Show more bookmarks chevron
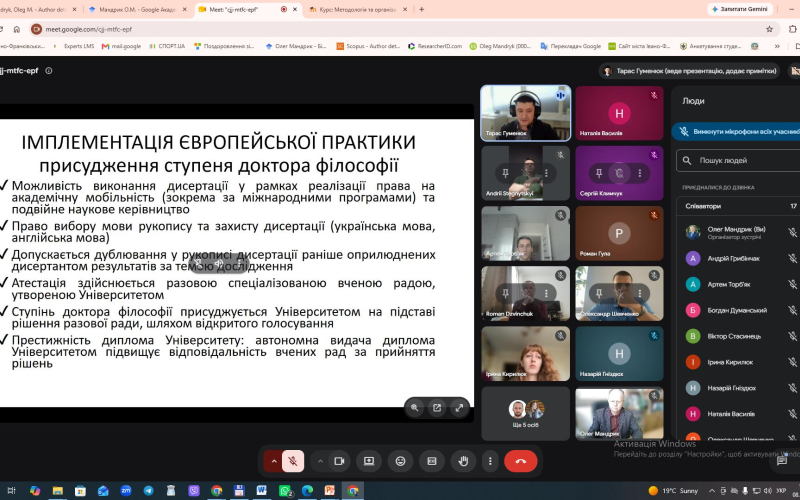Image resolution: width=800 pixels, height=500 pixels. (x=777, y=46)
